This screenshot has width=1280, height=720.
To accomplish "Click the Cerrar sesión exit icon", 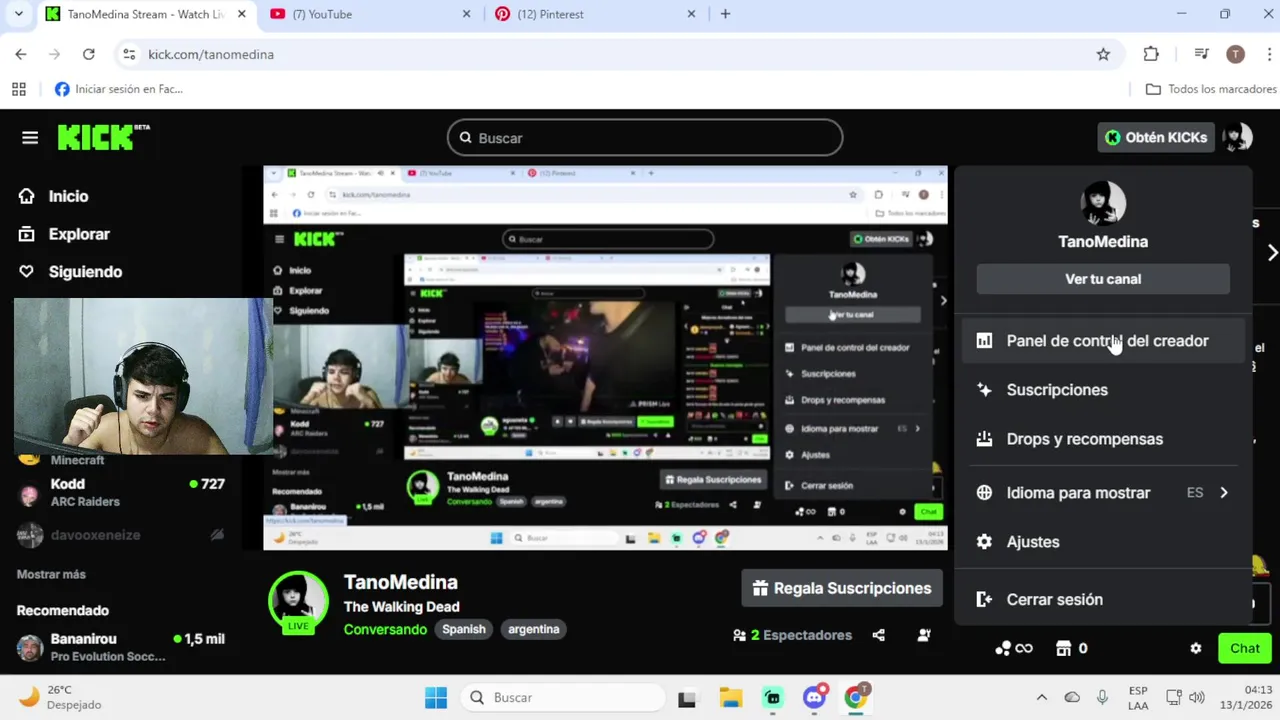I will point(984,600).
